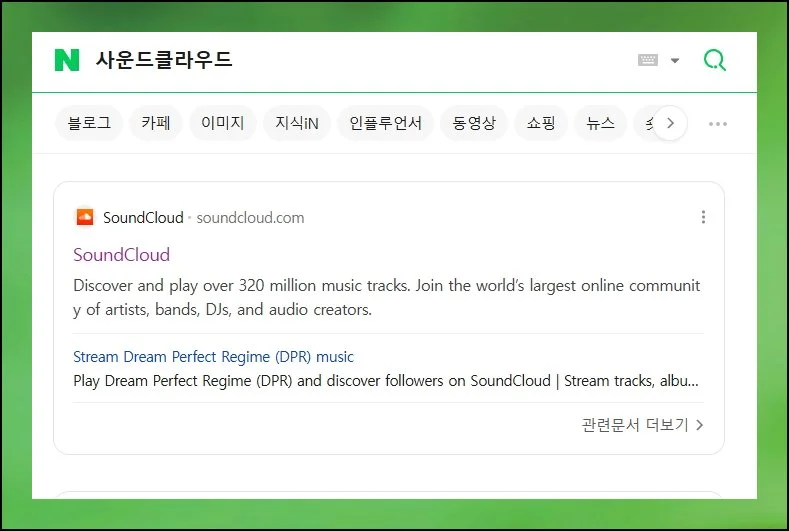789x531 pixels.
Task: Open Stream Dream Perfect Regime (DPR) music link
Action: pyautogui.click(x=213, y=356)
